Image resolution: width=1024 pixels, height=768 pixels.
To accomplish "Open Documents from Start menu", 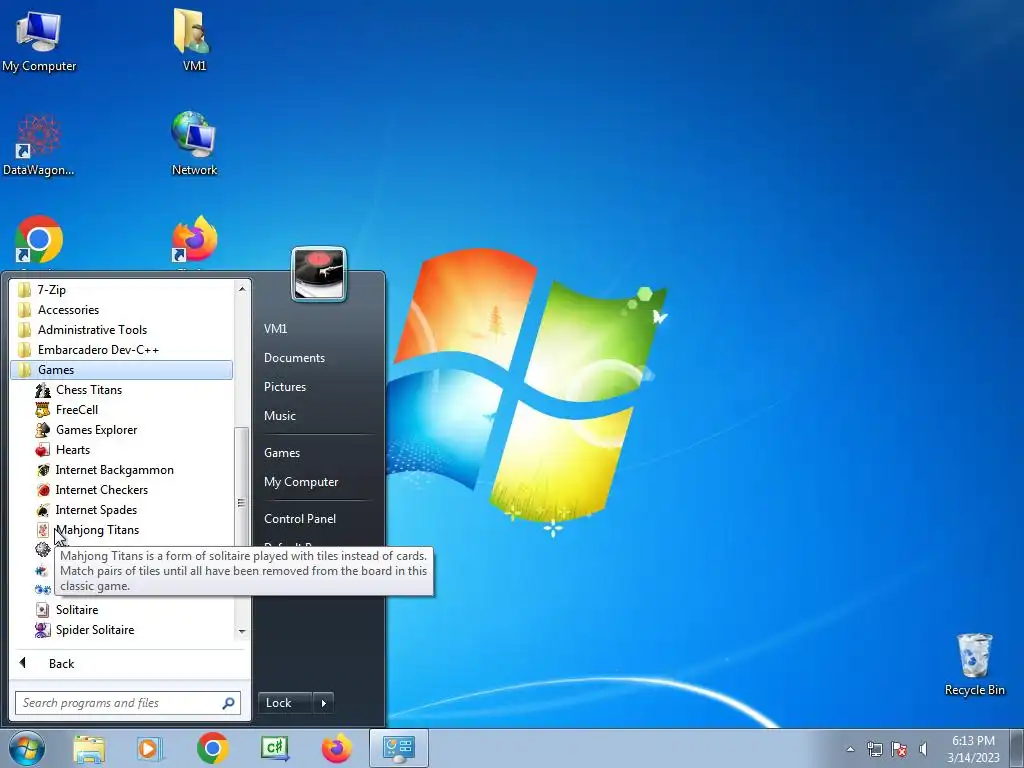I will (x=295, y=358).
